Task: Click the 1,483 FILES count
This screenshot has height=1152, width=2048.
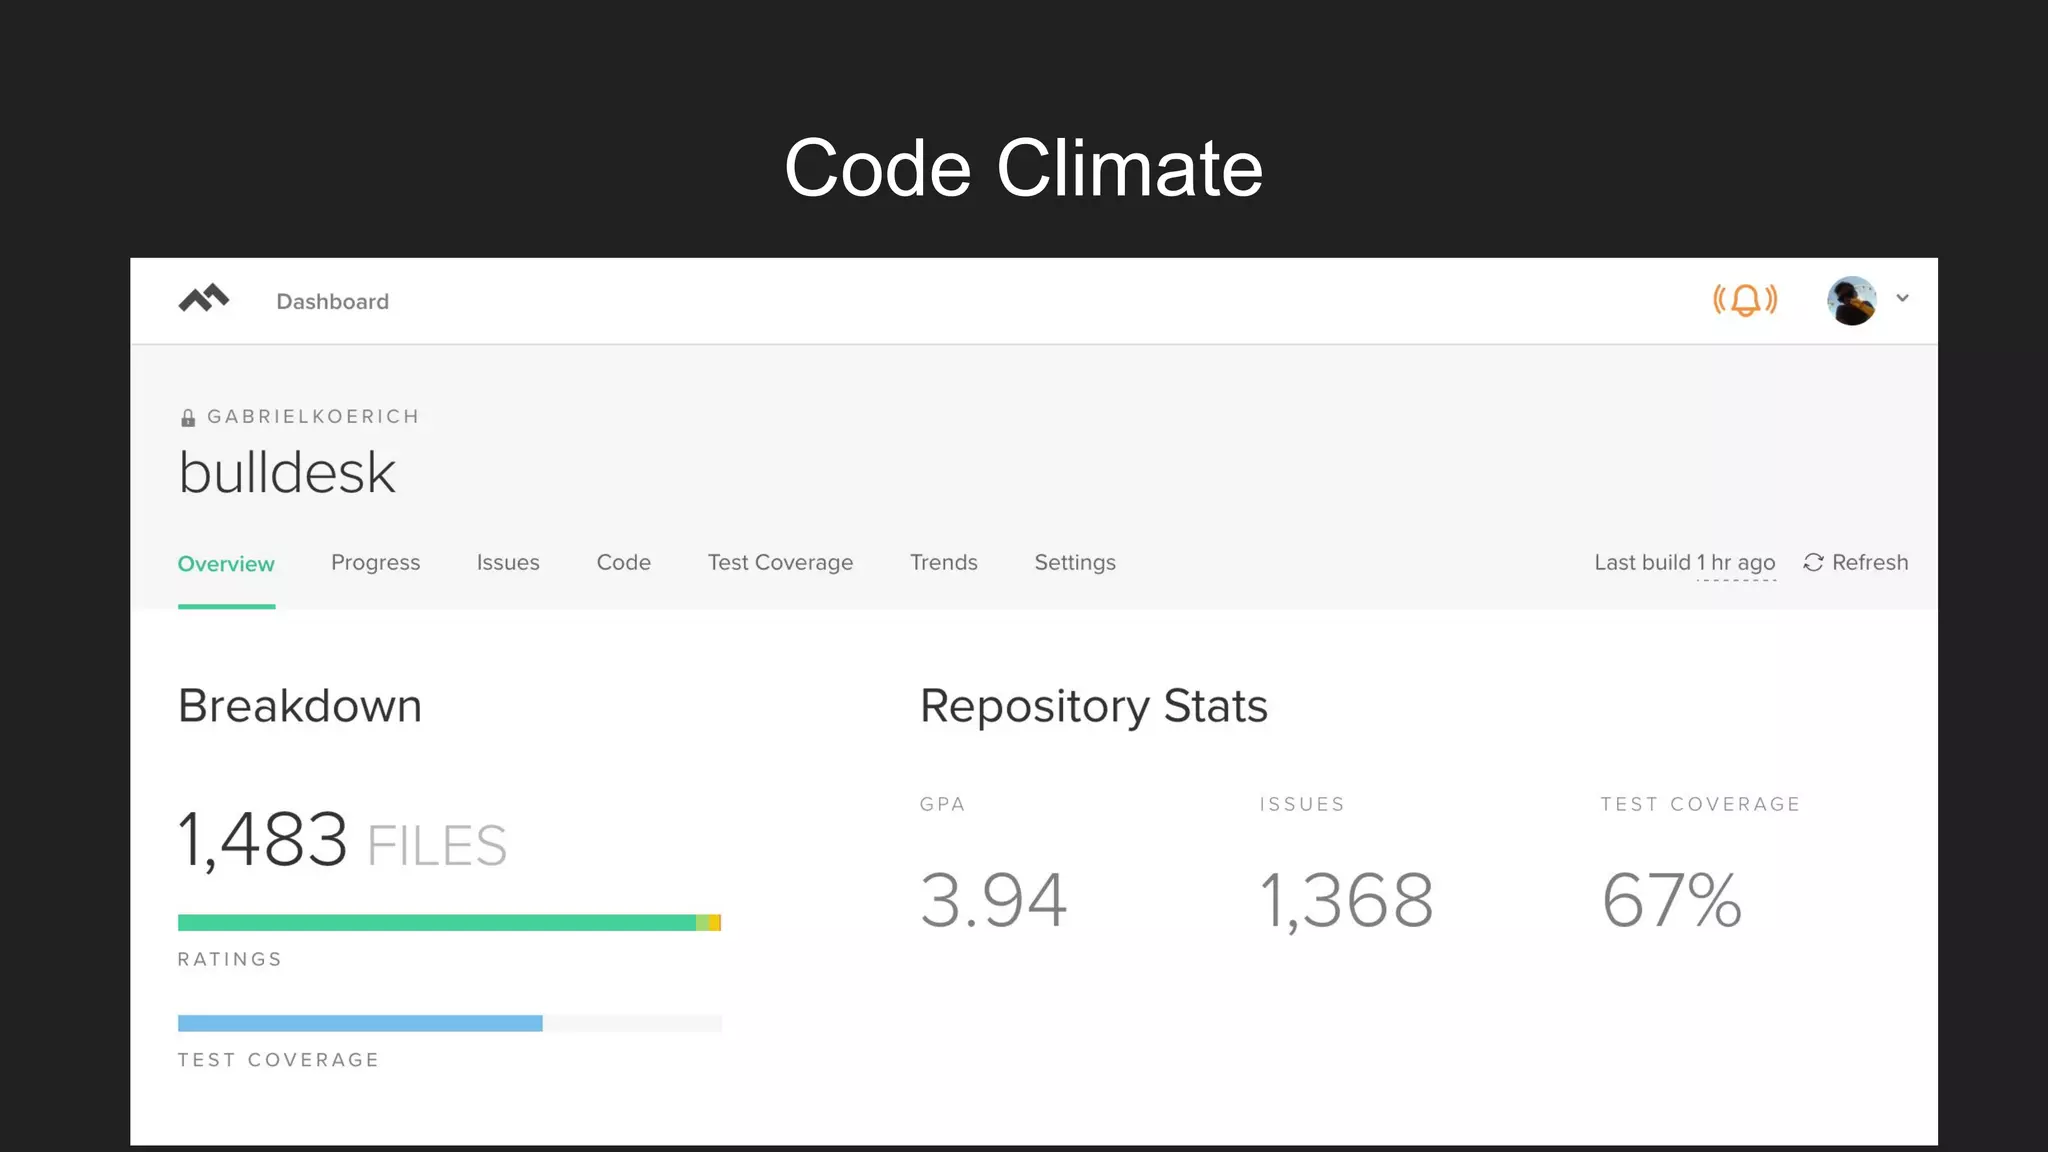Action: point(342,840)
